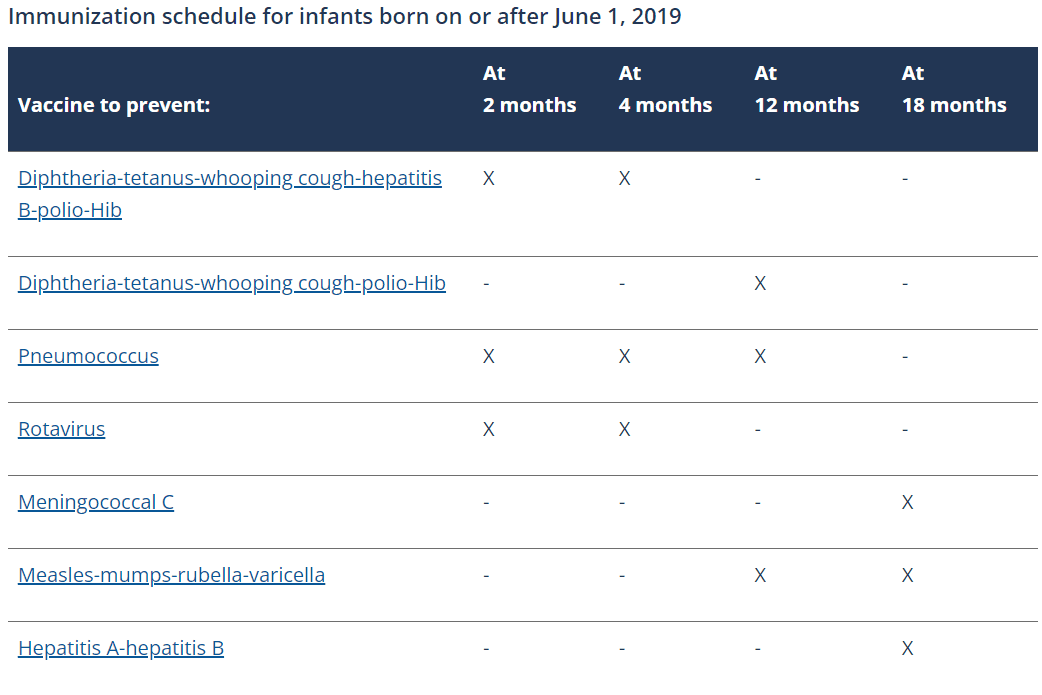This screenshot has height=695, width=1042.
Task: Open the Rotavirus vaccine link
Action: tap(61, 429)
